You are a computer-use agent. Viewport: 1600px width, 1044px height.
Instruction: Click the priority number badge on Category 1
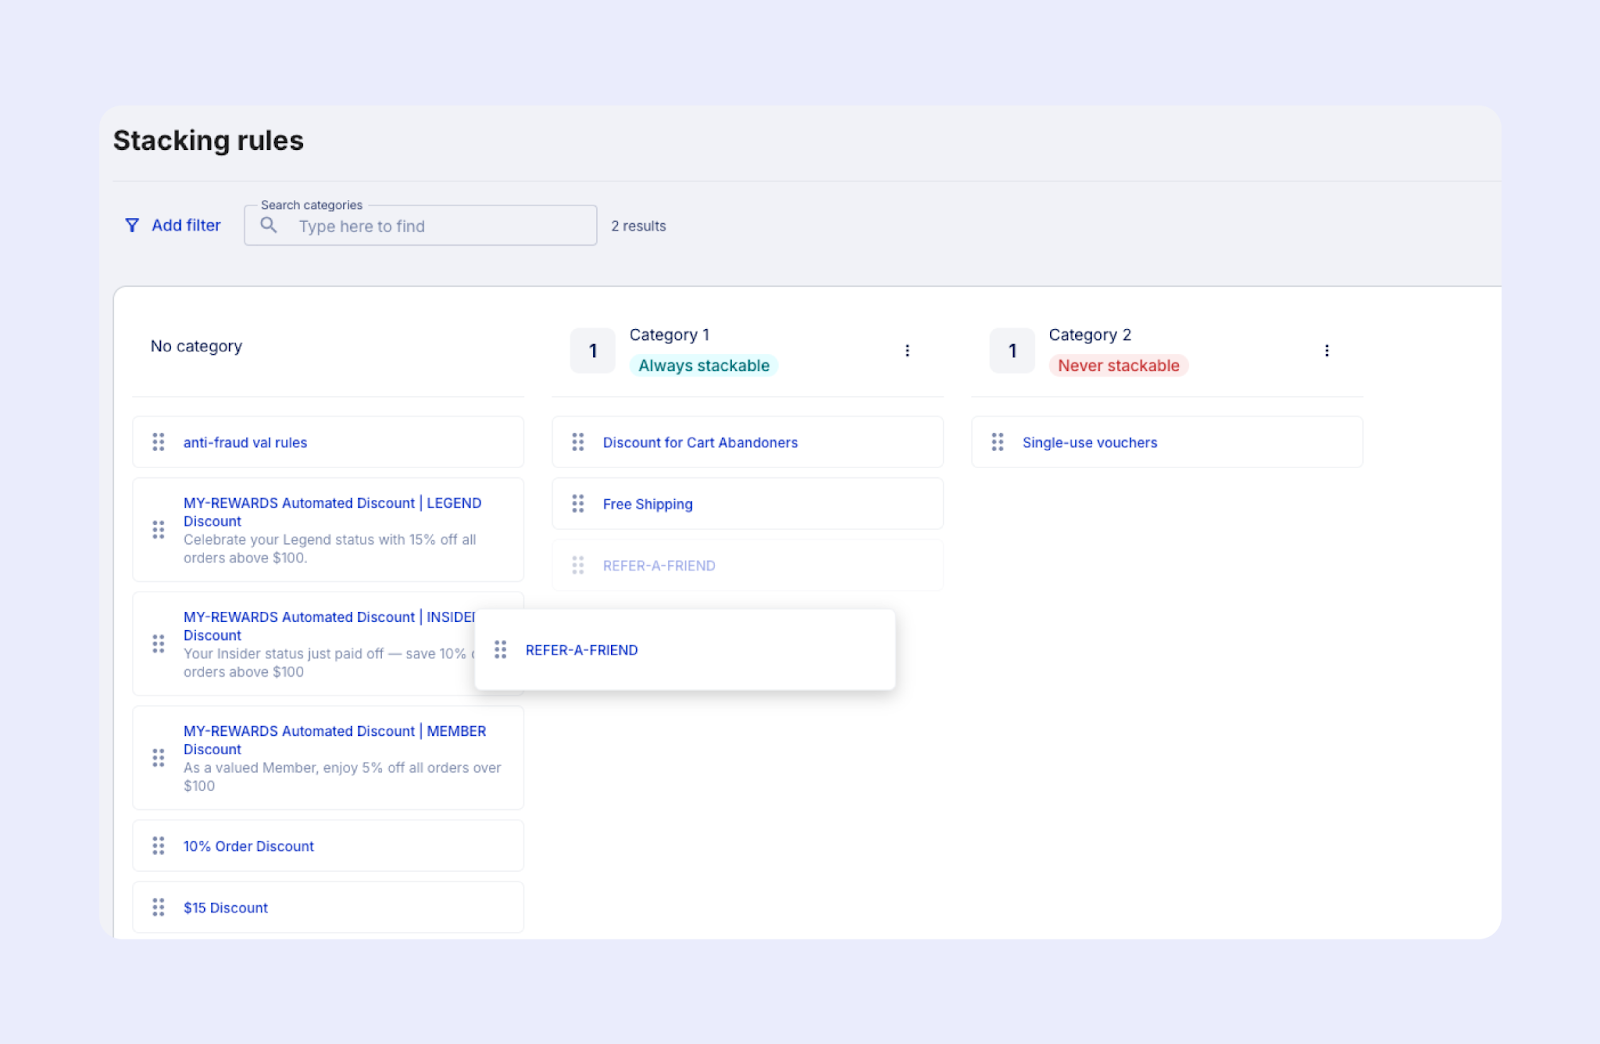(592, 350)
